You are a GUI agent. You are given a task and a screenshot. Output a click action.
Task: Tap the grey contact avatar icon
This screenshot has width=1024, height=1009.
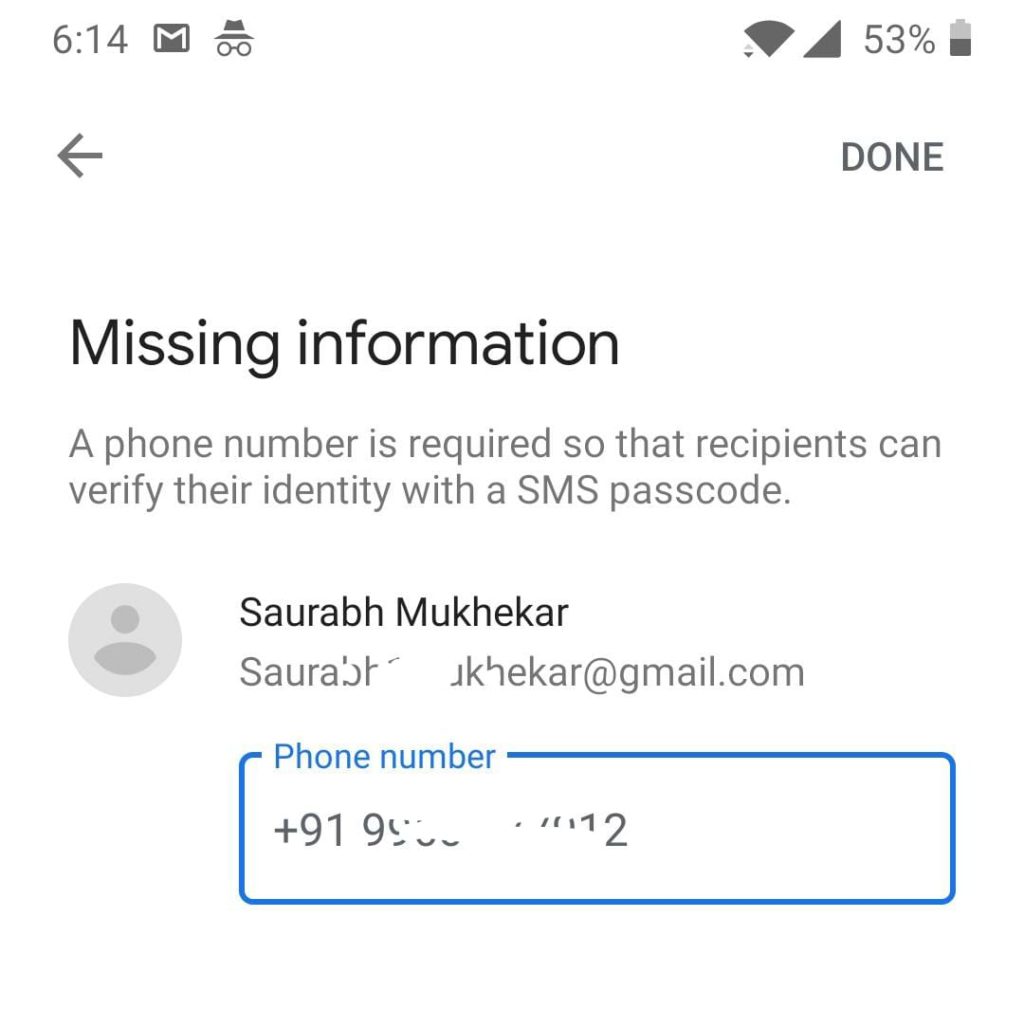click(125, 640)
